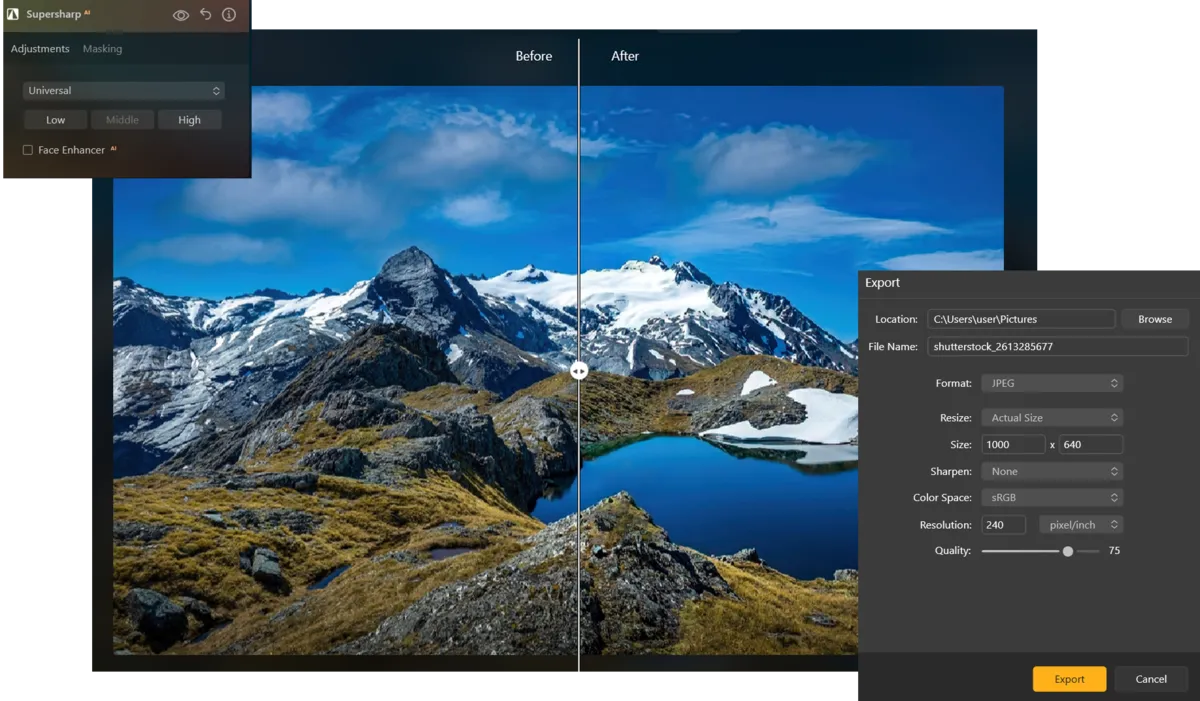The height and width of the screenshot is (701, 1200).
Task: Click the File Name field showing shutterstock_2613285677
Action: coord(1057,346)
